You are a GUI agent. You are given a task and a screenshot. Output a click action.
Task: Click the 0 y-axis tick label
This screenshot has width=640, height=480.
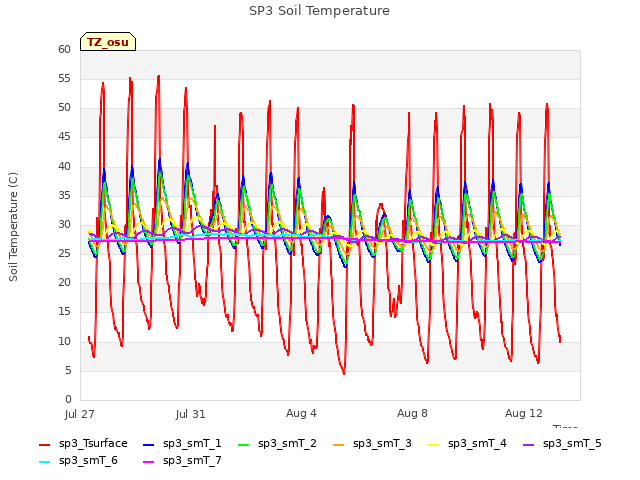coord(68,399)
